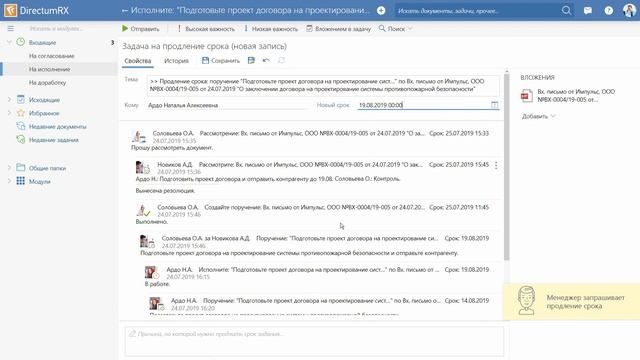Click the Соловьева О.А. Рассмотрение thread entry
Viewport: 640px width, 360px height.
pos(313,140)
